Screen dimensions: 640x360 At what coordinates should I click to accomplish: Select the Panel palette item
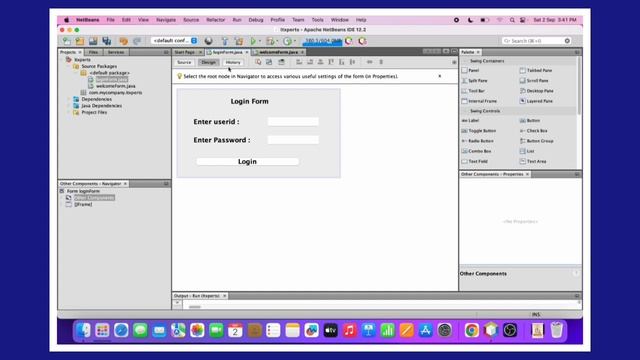[x=470, y=70]
